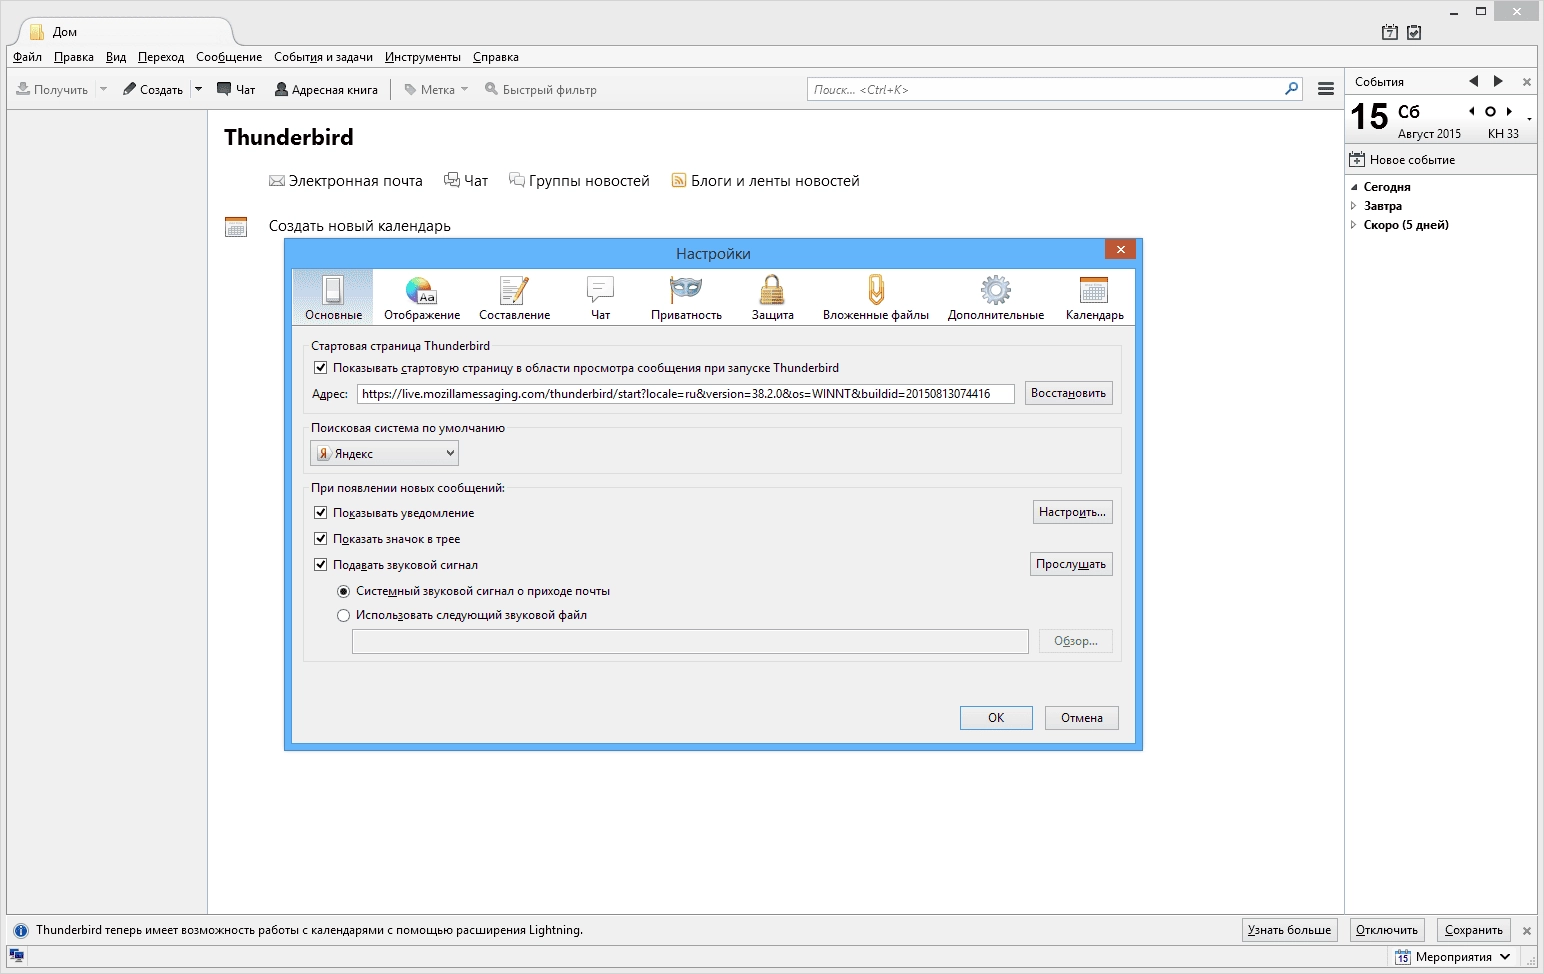This screenshot has height=974, width=1544.
Task: Open the hamburger application menu
Action: pyautogui.click(x=1326, y=89)
